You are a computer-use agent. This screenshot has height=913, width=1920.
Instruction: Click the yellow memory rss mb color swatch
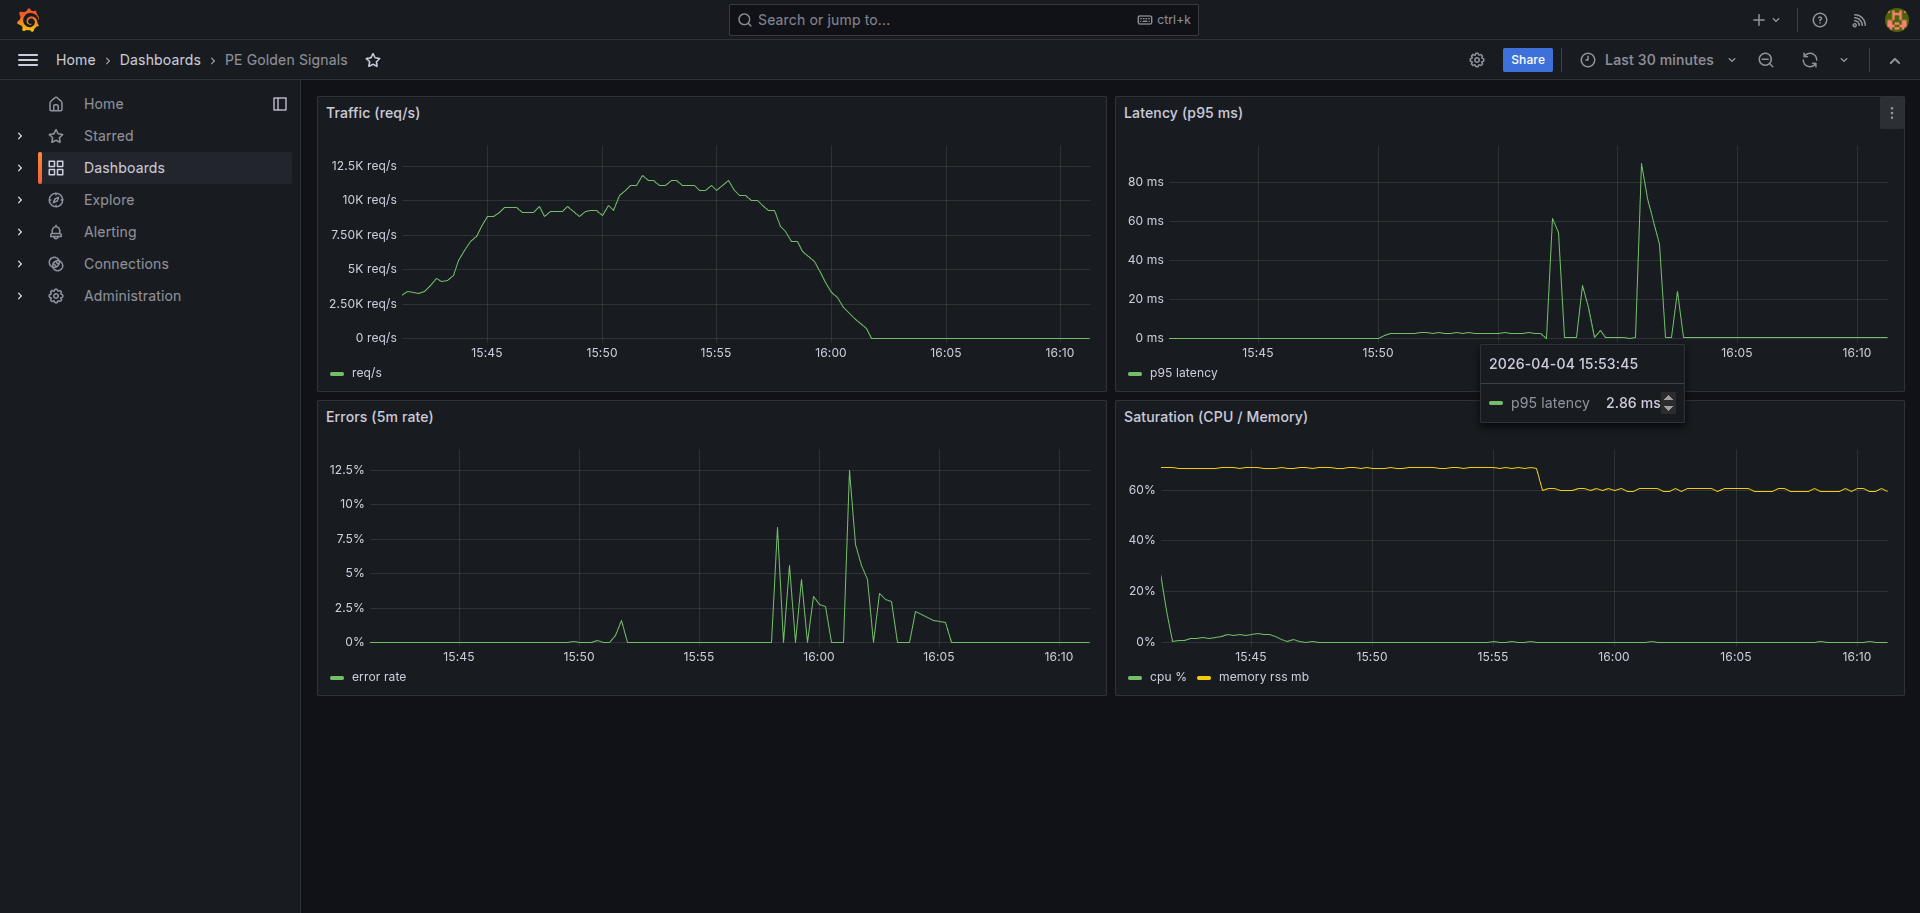(x=1204, y=677)
